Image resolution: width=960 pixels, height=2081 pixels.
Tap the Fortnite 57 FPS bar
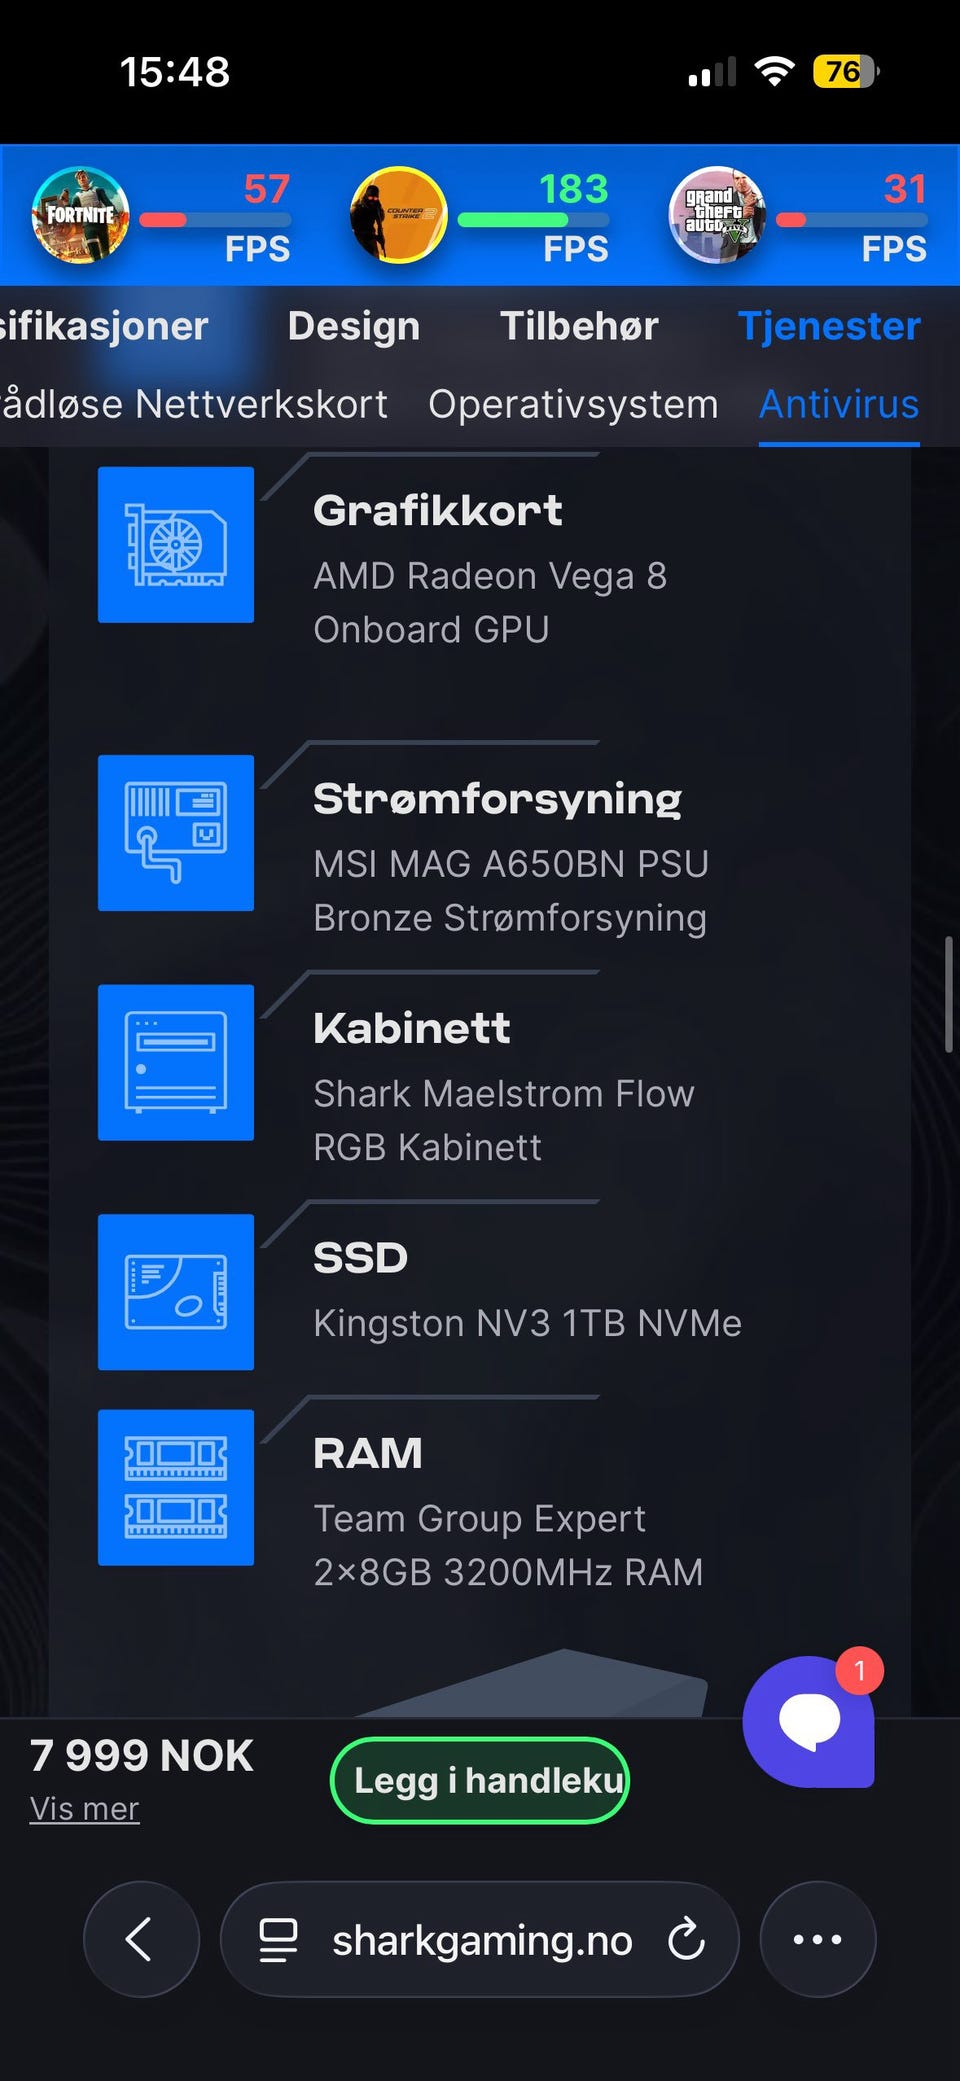click(x=215, y=220)
